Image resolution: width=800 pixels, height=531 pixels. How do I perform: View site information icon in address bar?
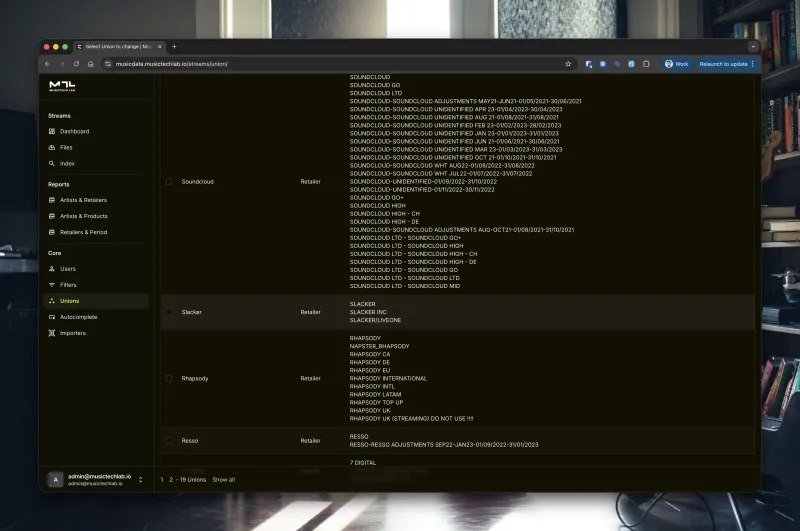108,64
